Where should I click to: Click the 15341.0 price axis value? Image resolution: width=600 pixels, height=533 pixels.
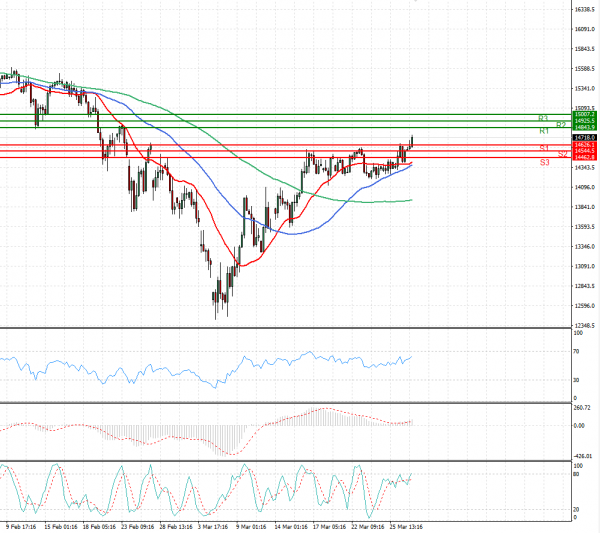click(x=585, y=88)
